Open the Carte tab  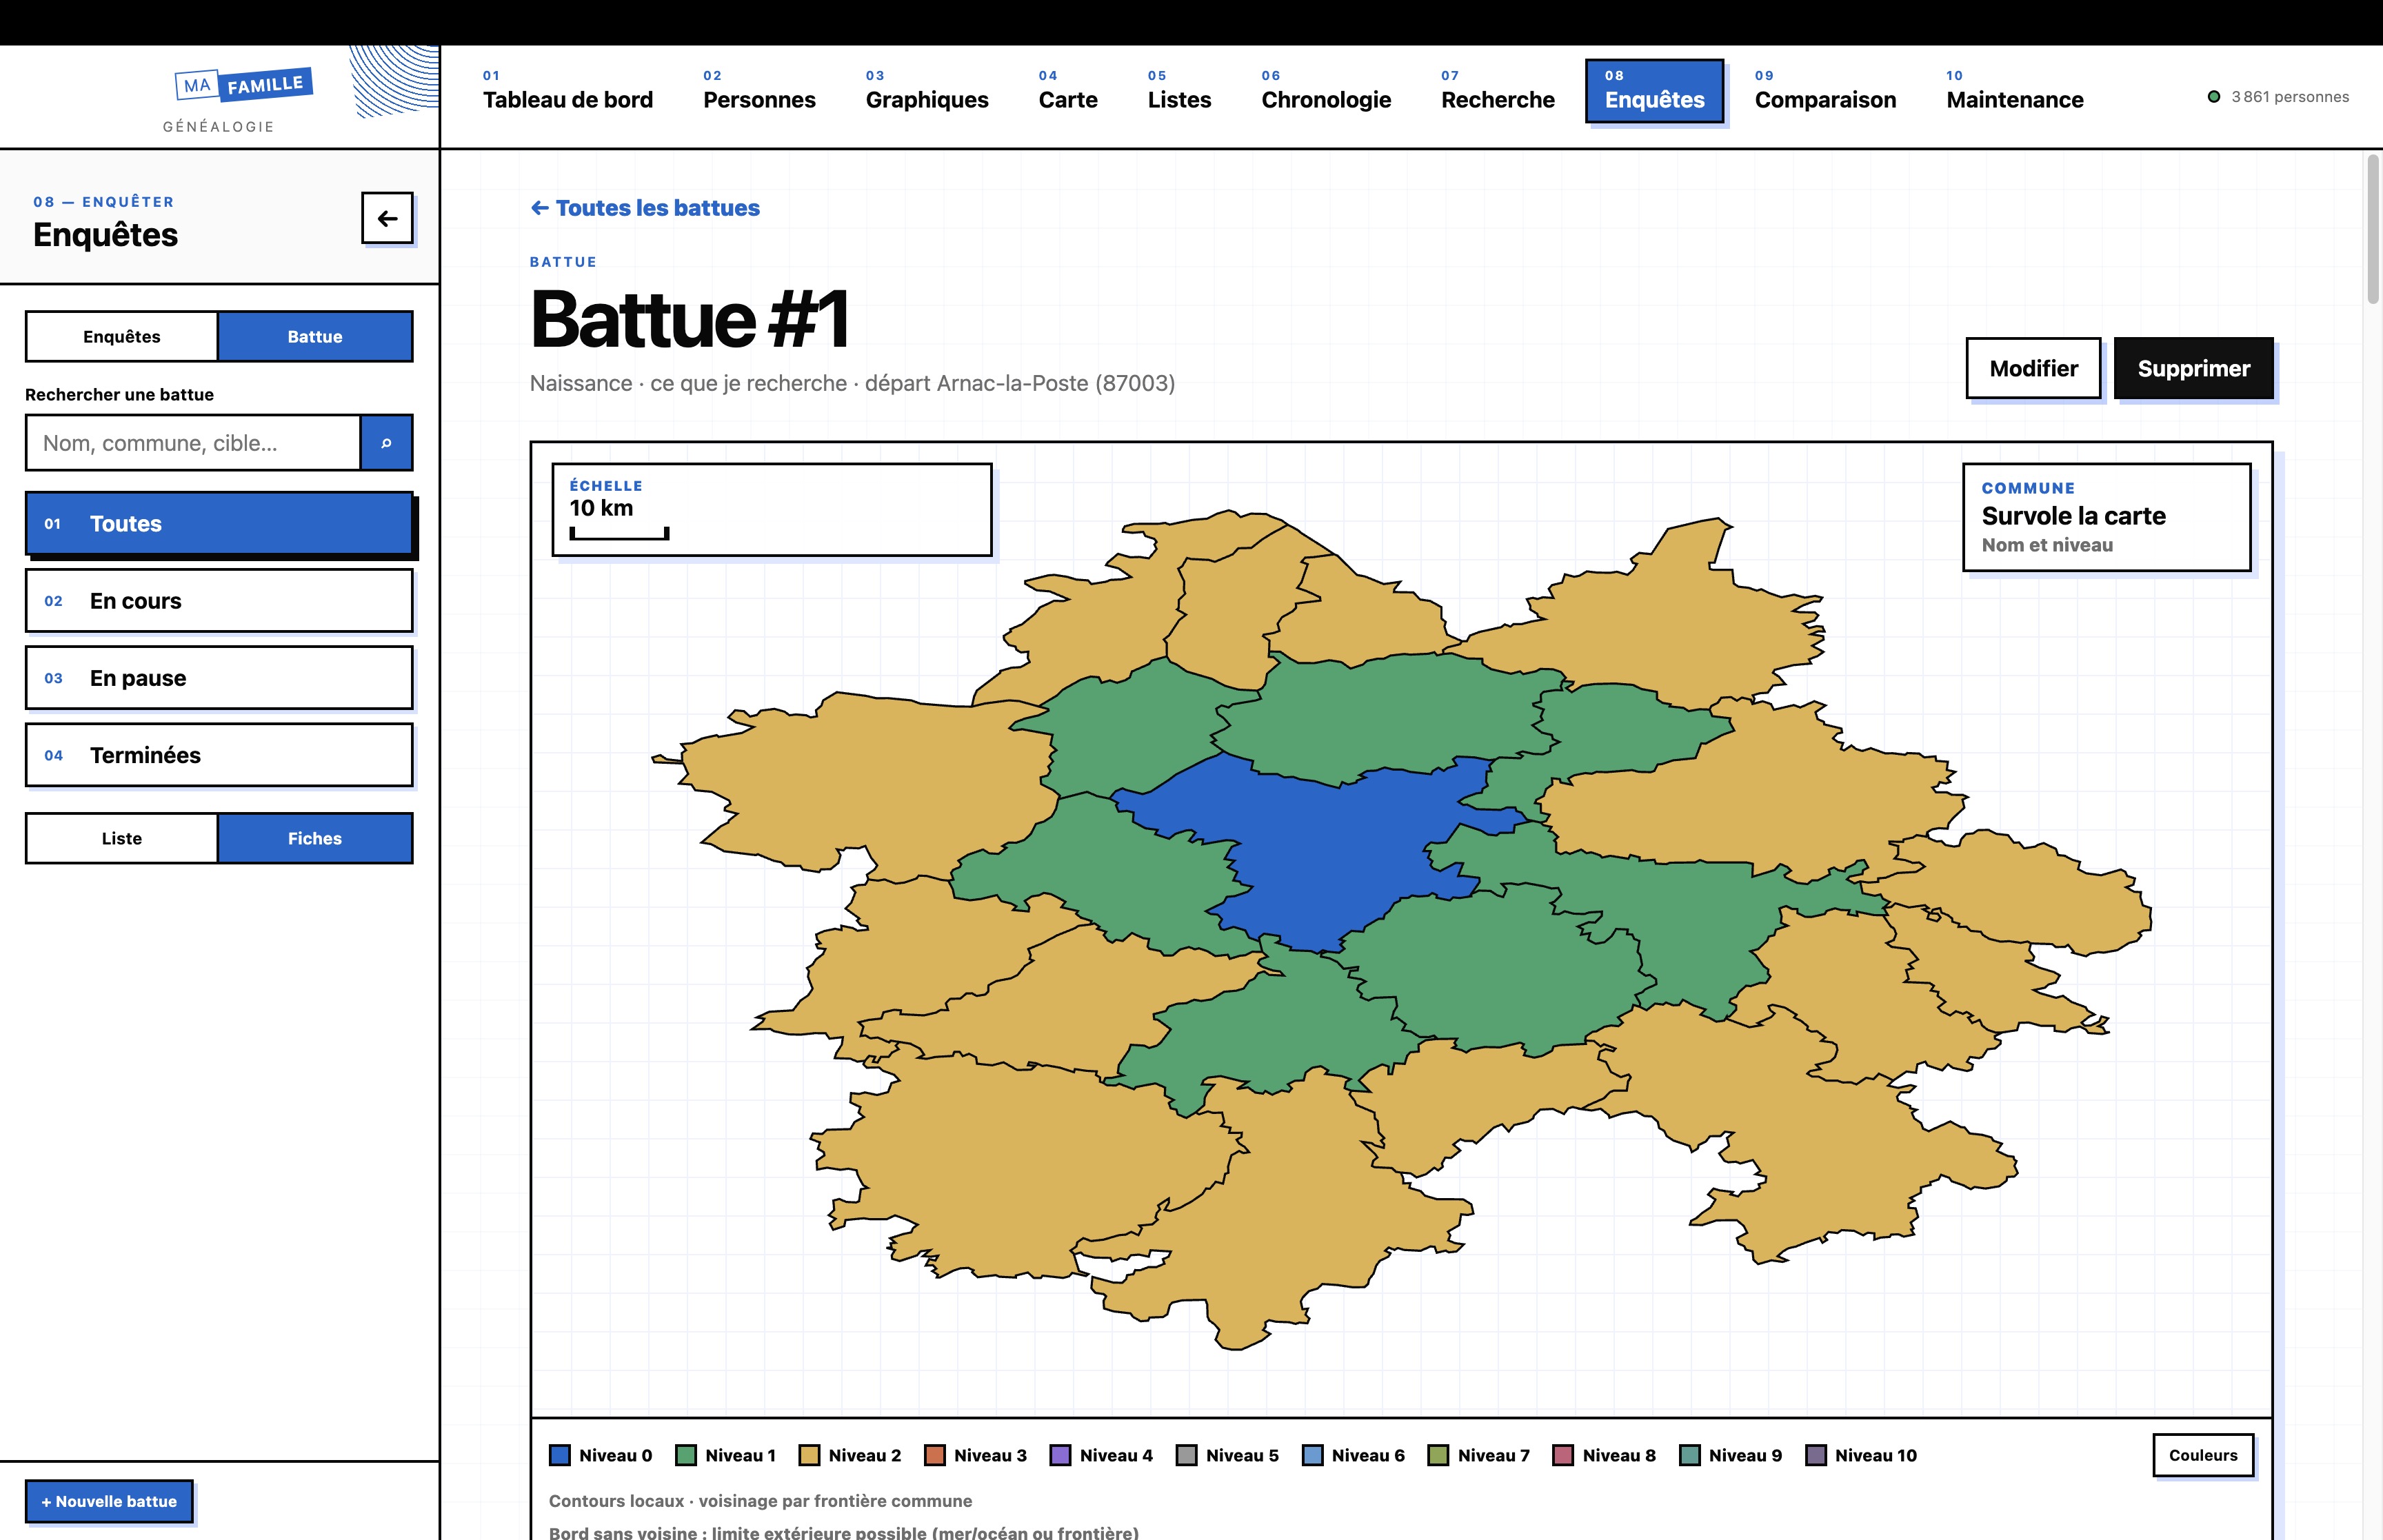1068,91
